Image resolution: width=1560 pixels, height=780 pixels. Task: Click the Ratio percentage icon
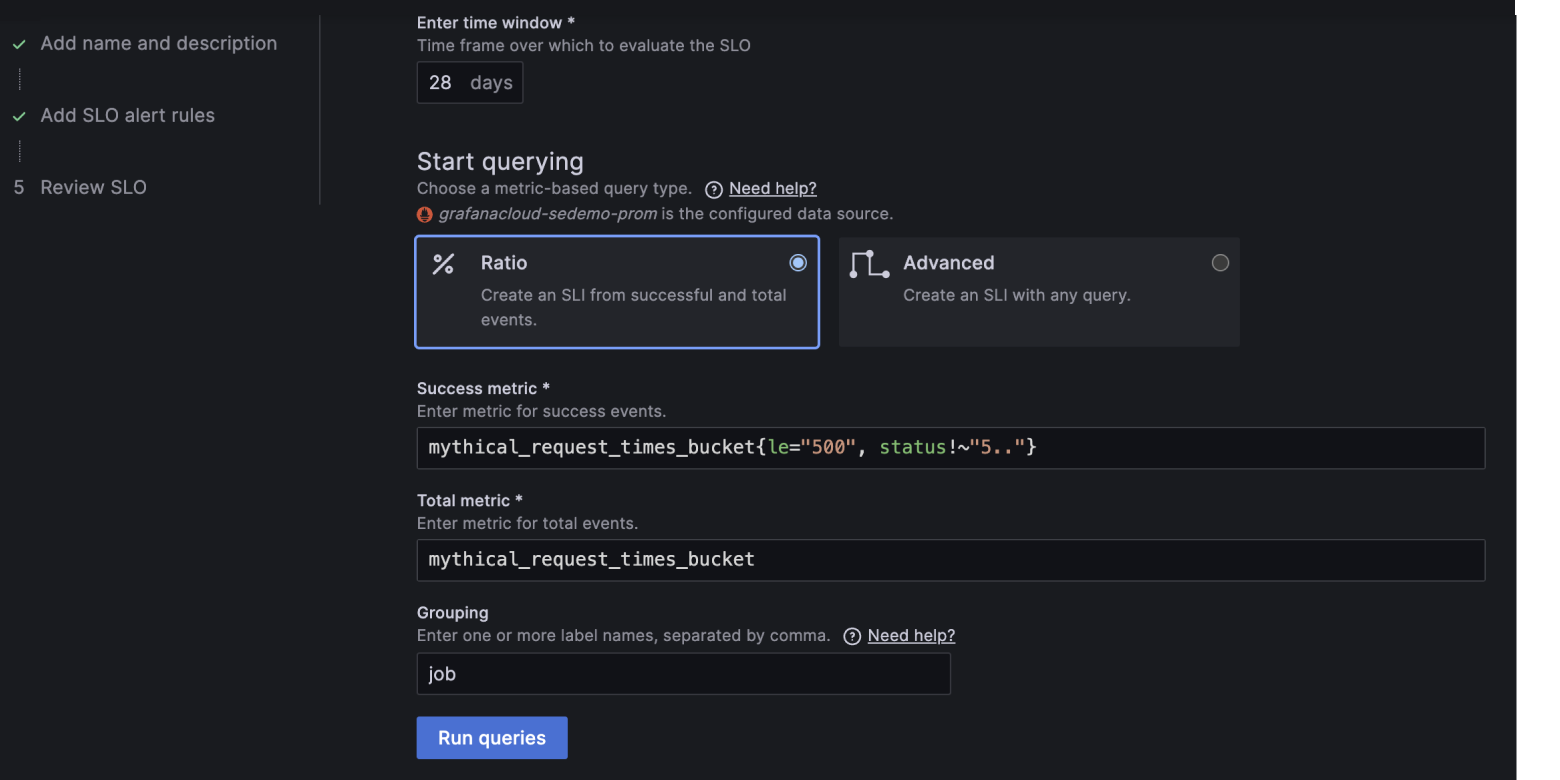[x=444, y=263]
